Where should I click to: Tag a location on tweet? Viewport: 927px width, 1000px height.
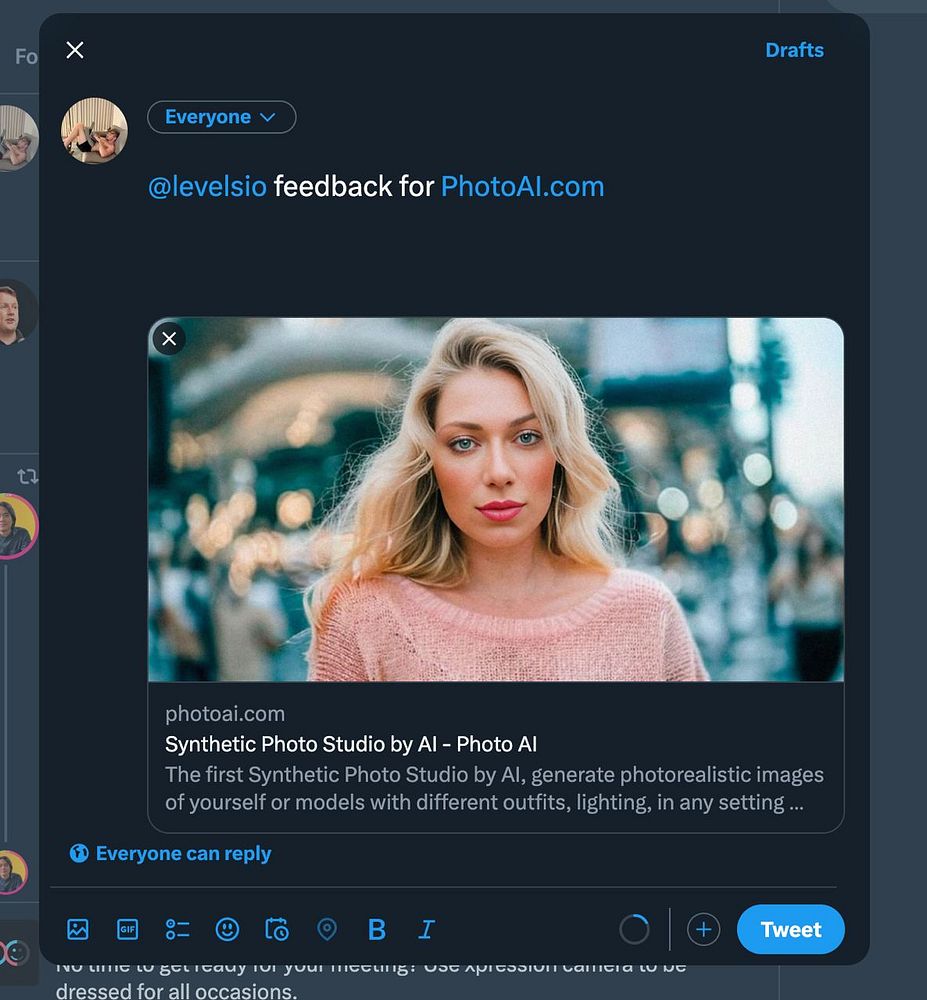coord(327,930)
